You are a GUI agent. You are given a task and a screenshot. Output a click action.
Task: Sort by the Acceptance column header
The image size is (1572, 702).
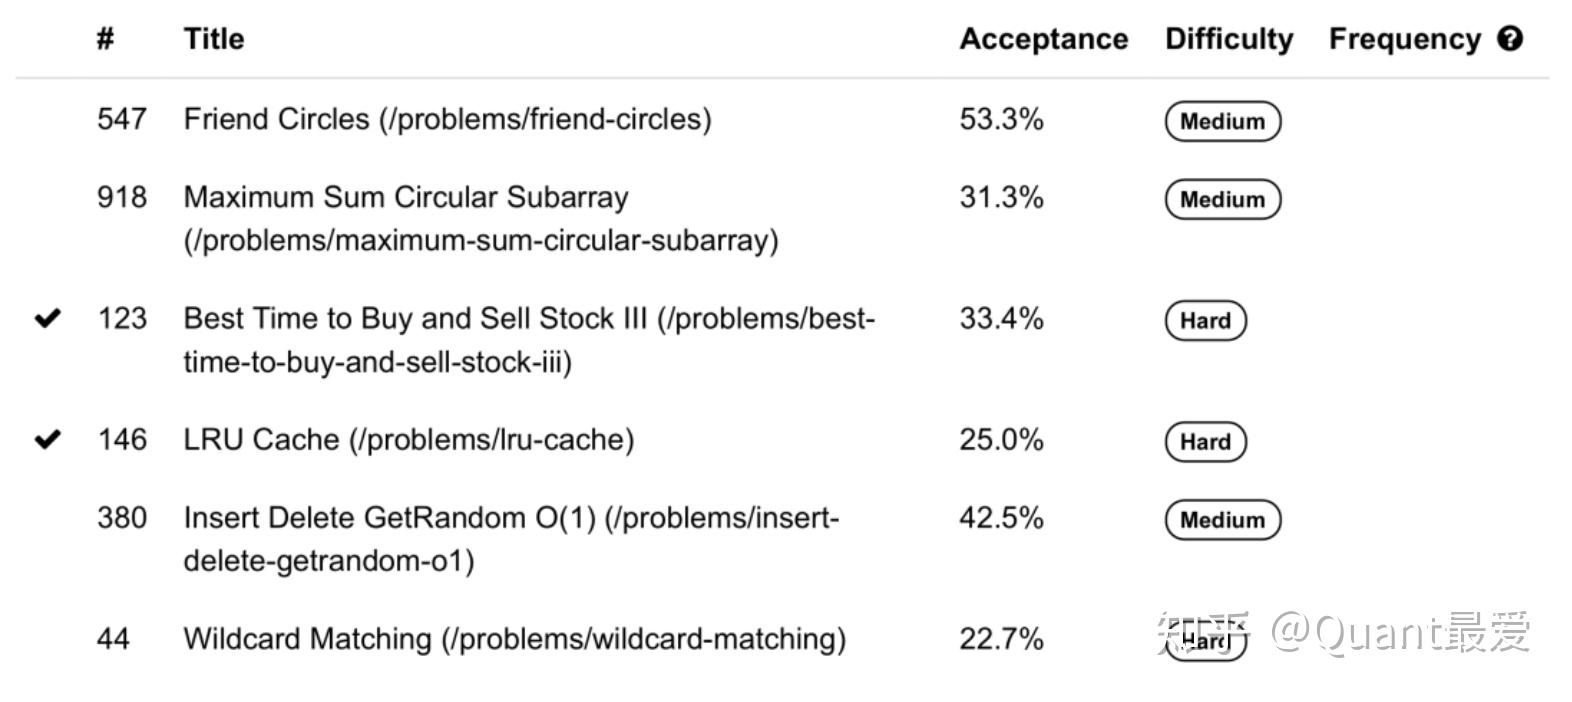[x=1043, y=39]
